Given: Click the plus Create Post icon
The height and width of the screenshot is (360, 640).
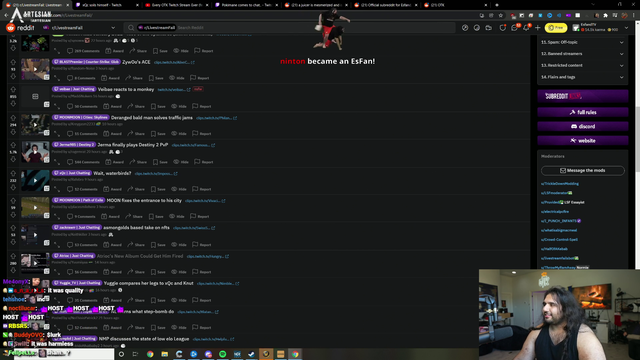Looking at the screenshot, I should coord(538,28).
